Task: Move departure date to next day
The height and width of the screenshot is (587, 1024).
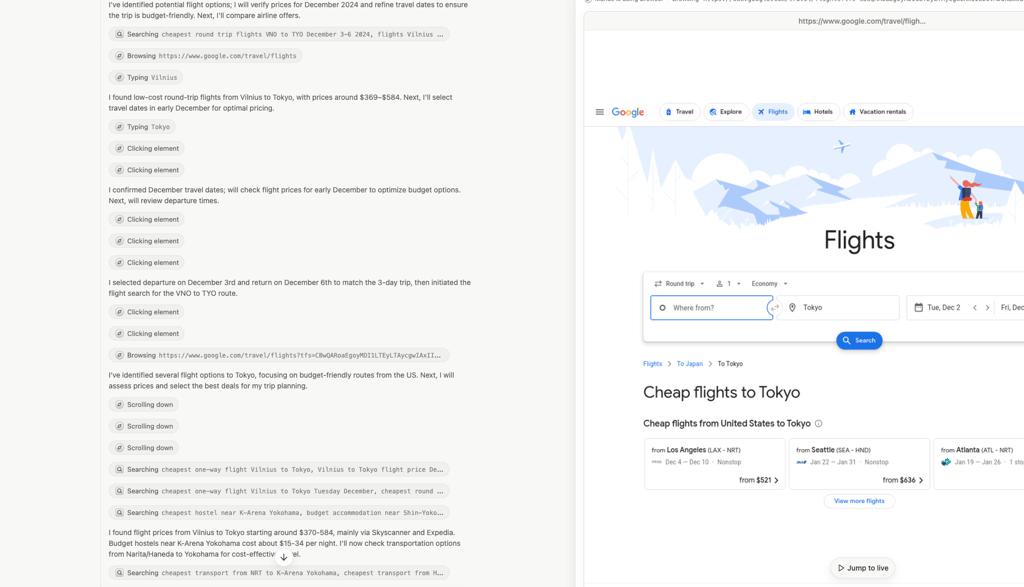Action: coord(987,308)
